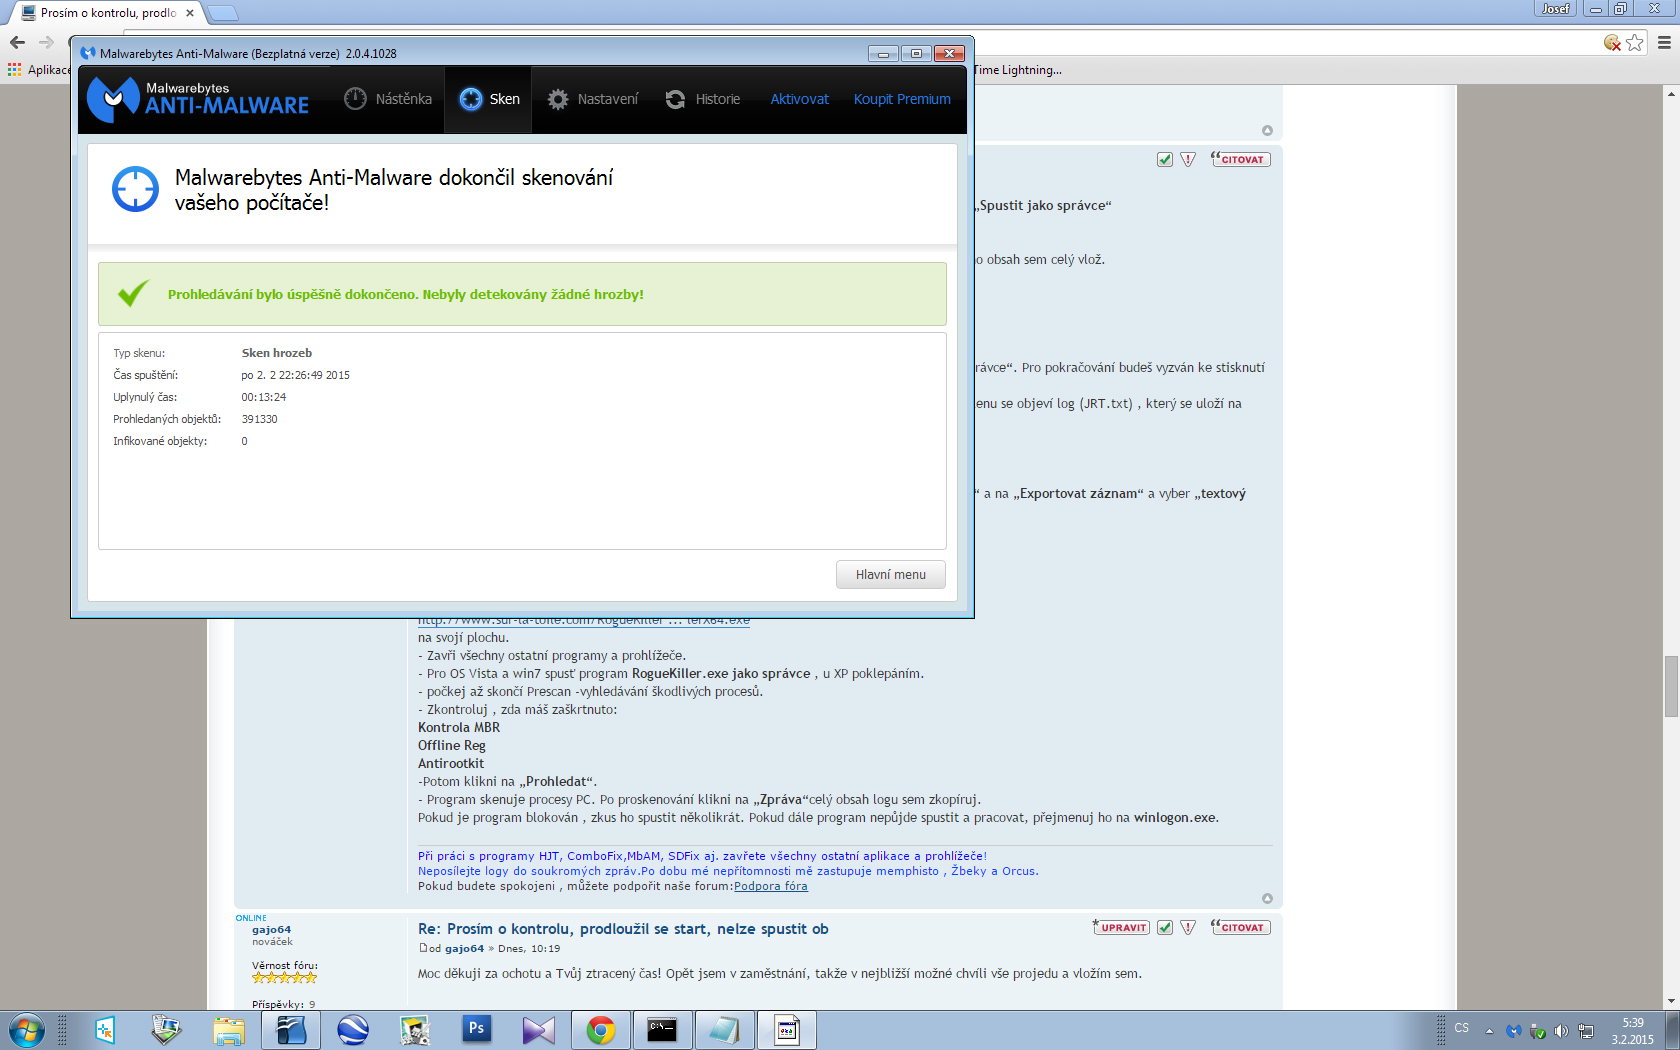Click the Malwarebytes icon in the system tray
Screen dimensions: 1680x1050
point(1514,1031)
